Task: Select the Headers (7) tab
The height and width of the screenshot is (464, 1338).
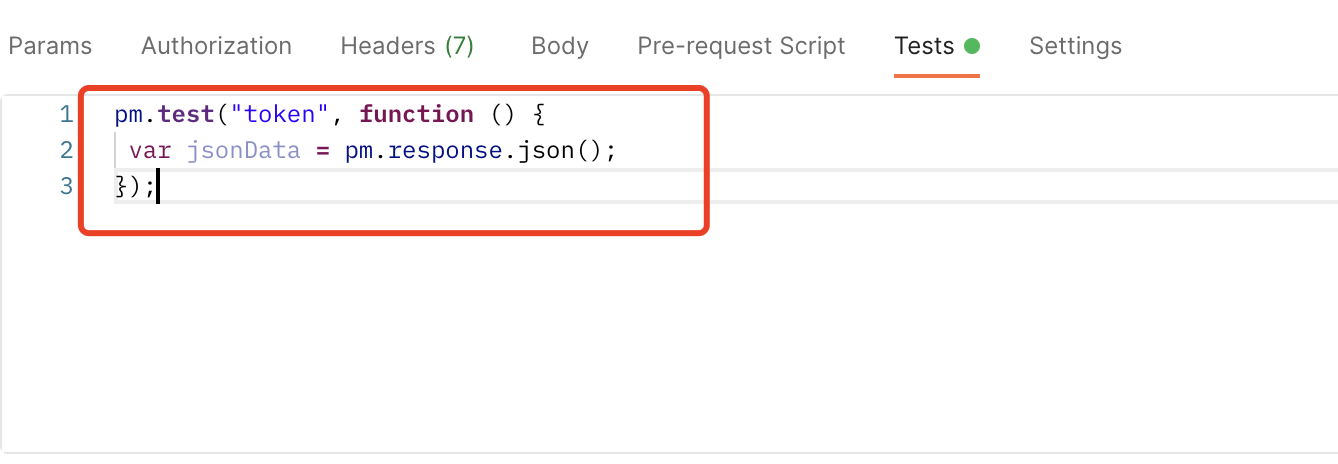Action: (x=406, y=46)
